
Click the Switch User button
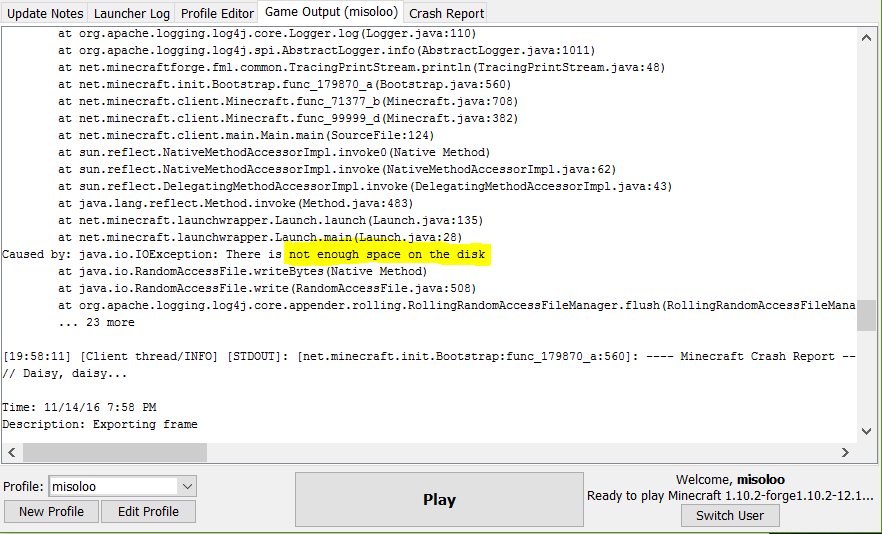[730, 515]
